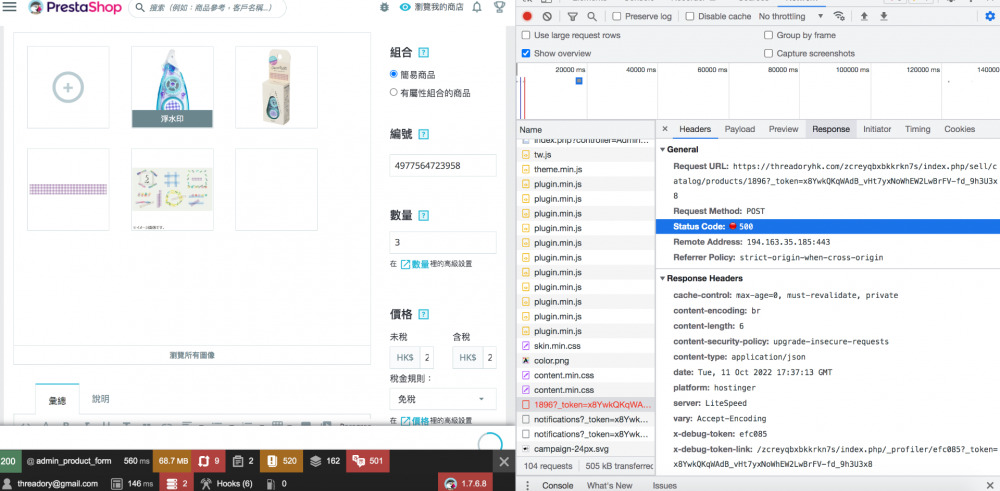Open the PrestaShop hamburger menu
This screenshot has width=1000, height=491.
click(x=10, y=8)
